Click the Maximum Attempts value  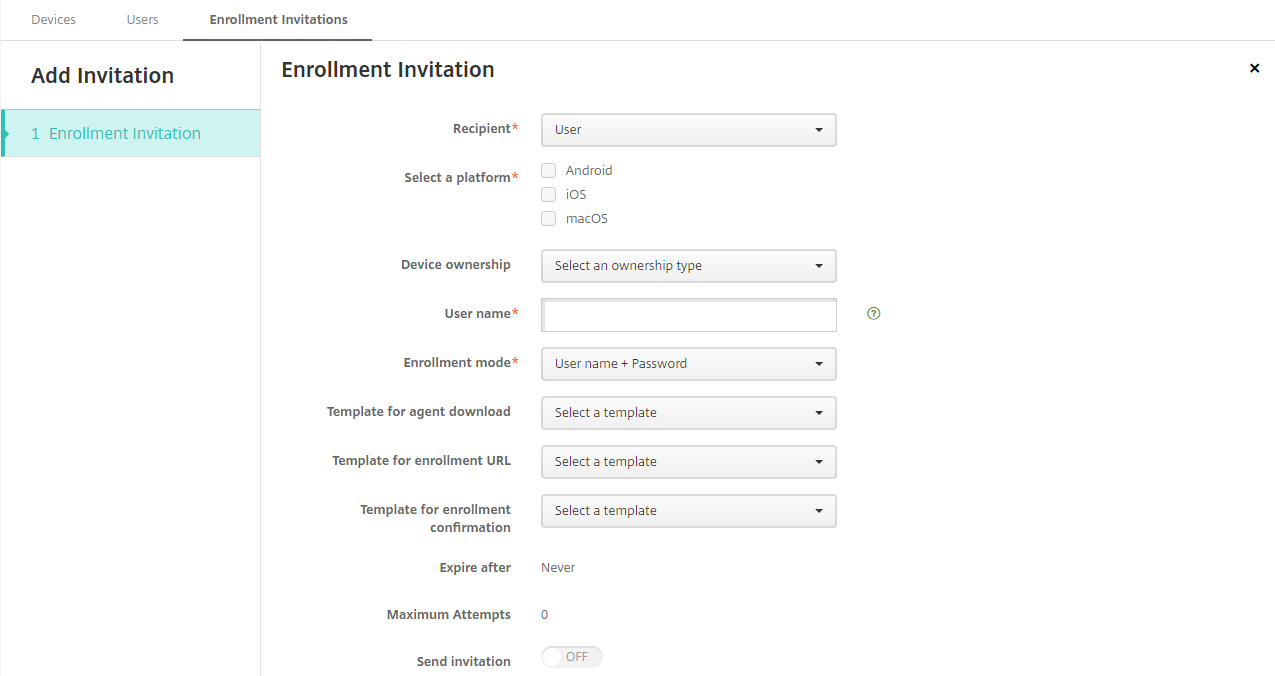545,615
